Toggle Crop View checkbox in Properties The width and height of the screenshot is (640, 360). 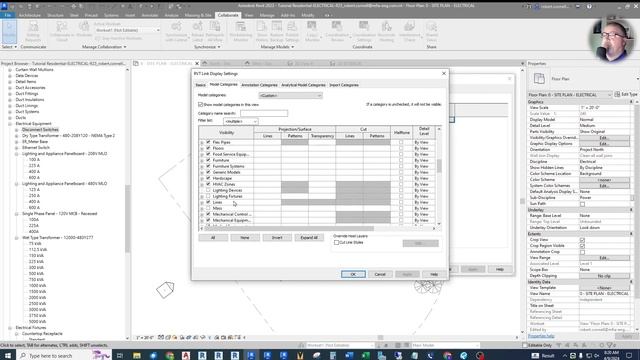point(582,240)
